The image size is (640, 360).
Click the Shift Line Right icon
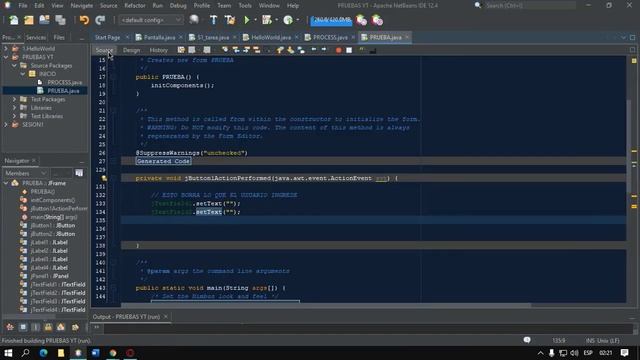click(x=324, y=50)
